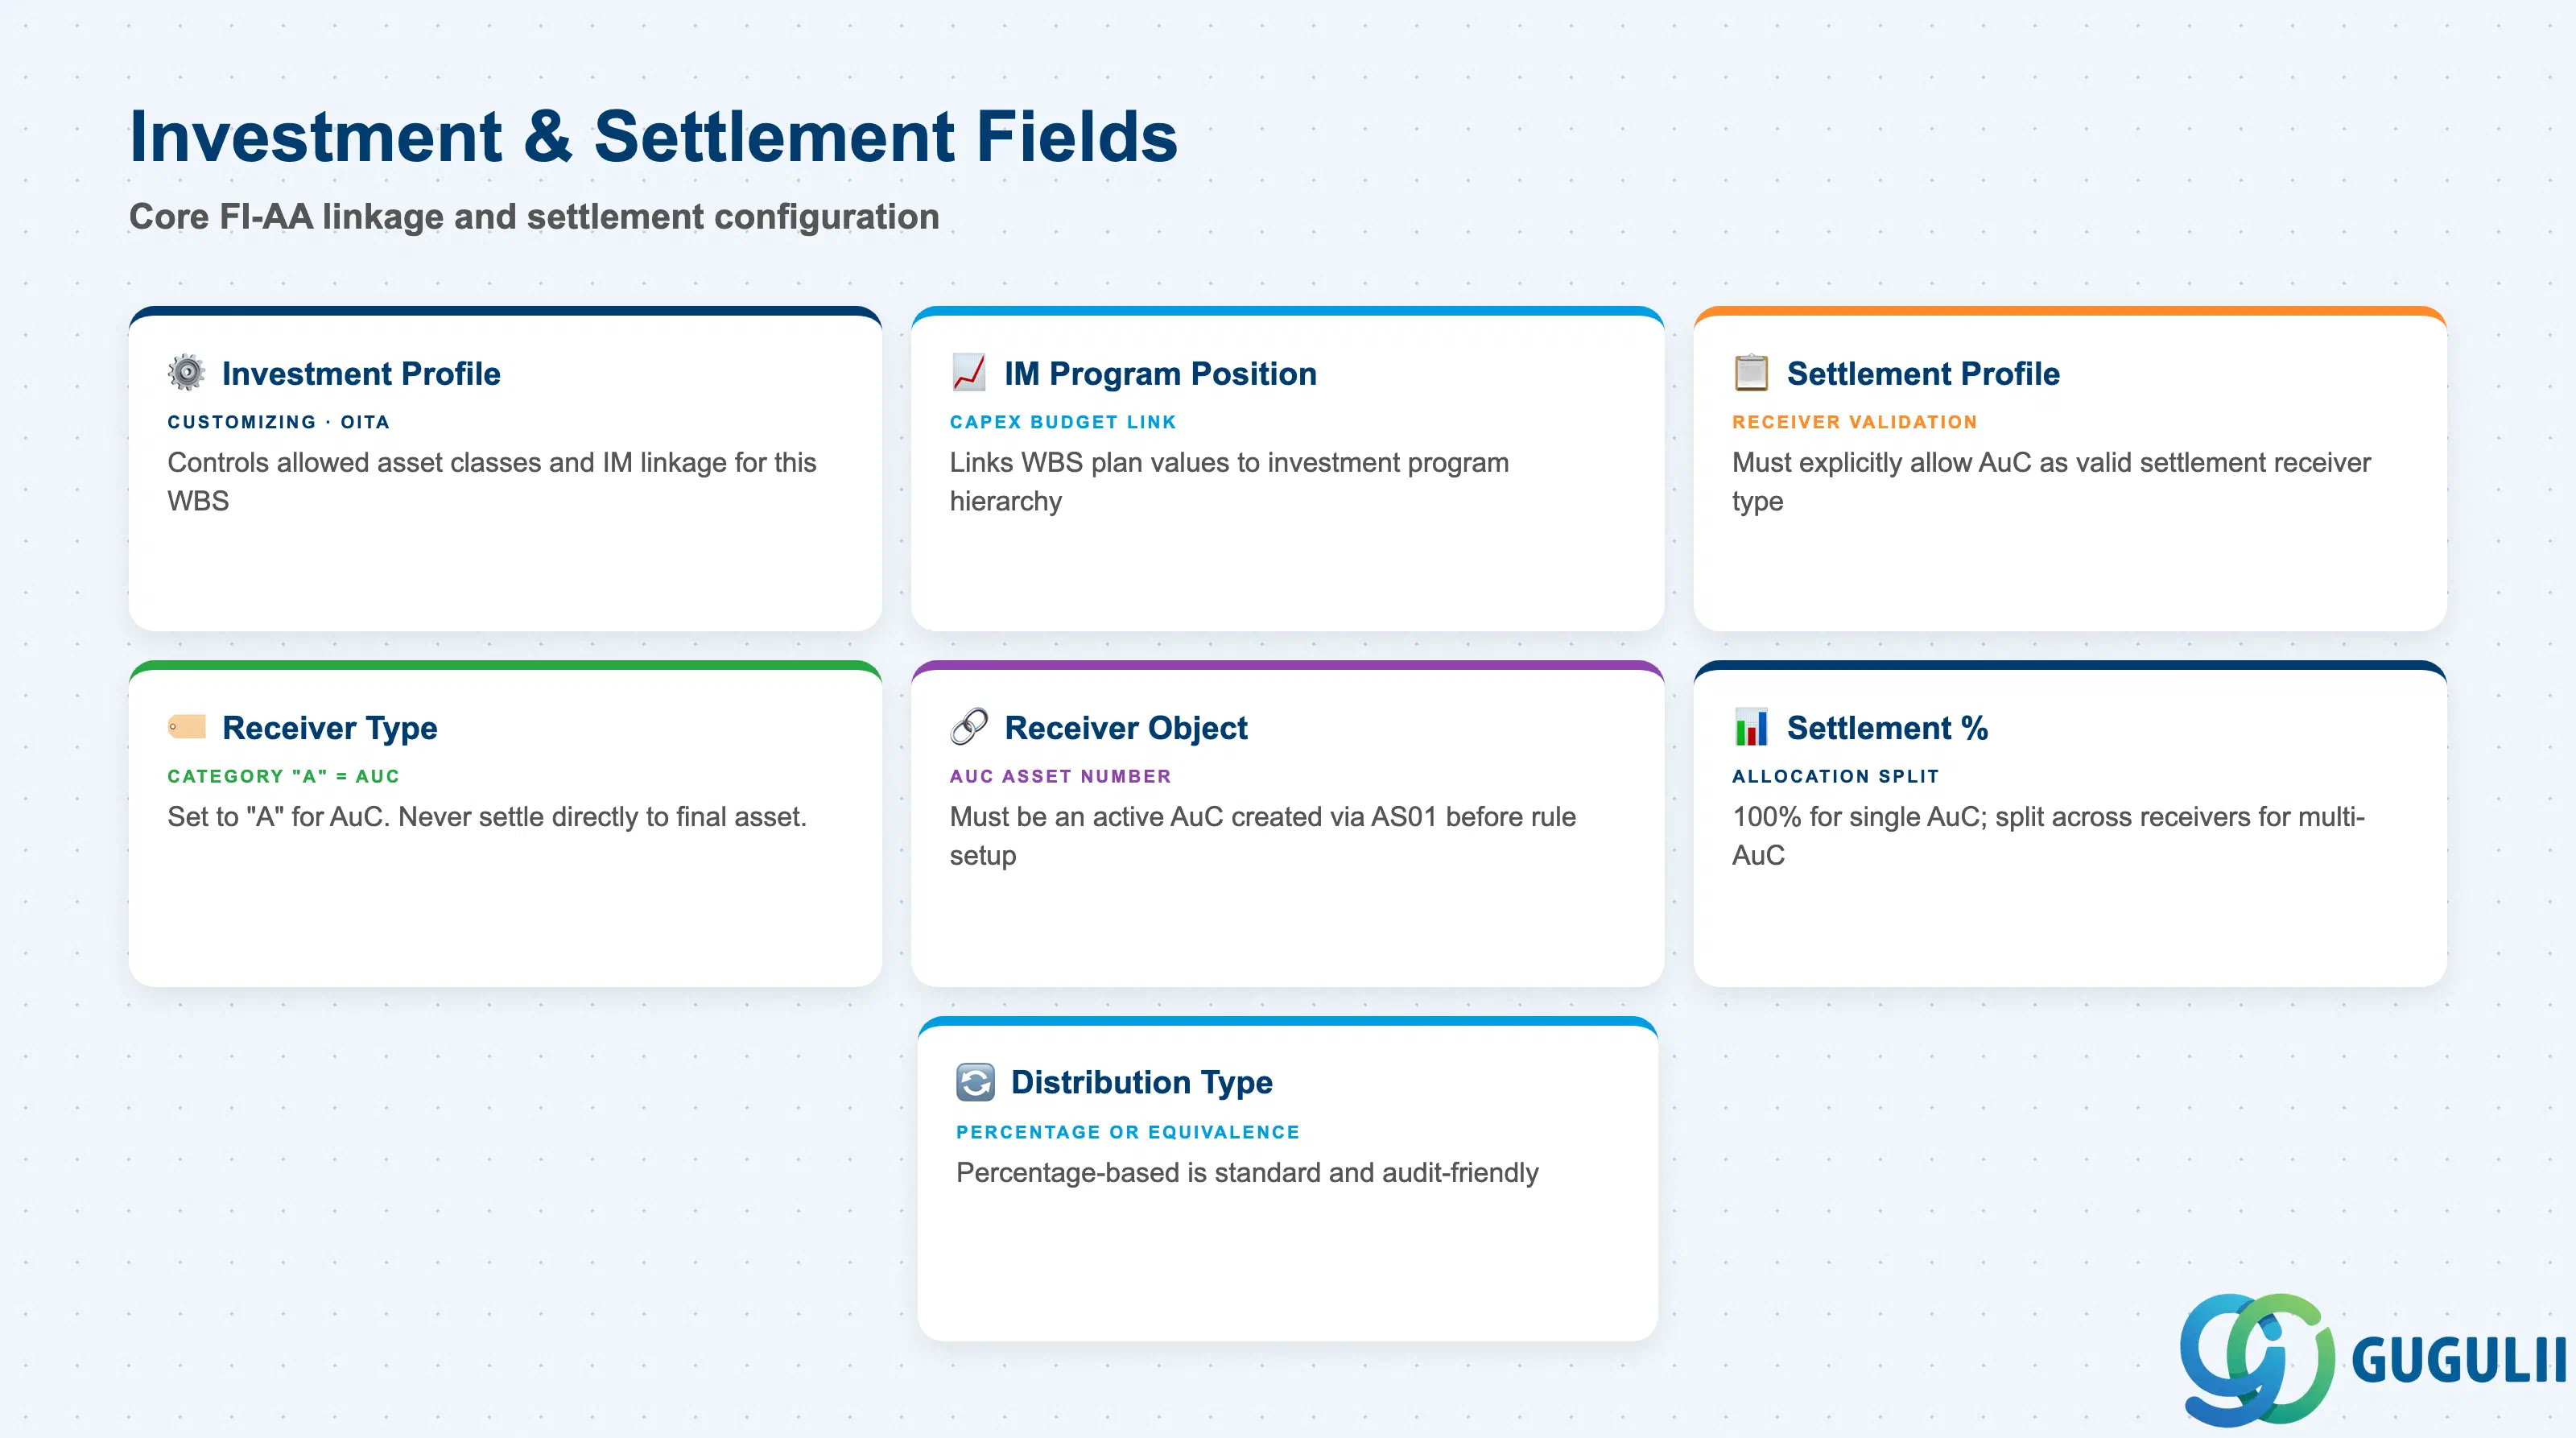Click the PERCENTAGE OR EQUIVALENCE label
2576x1438 pixels.
[x=1127, y=1132]
